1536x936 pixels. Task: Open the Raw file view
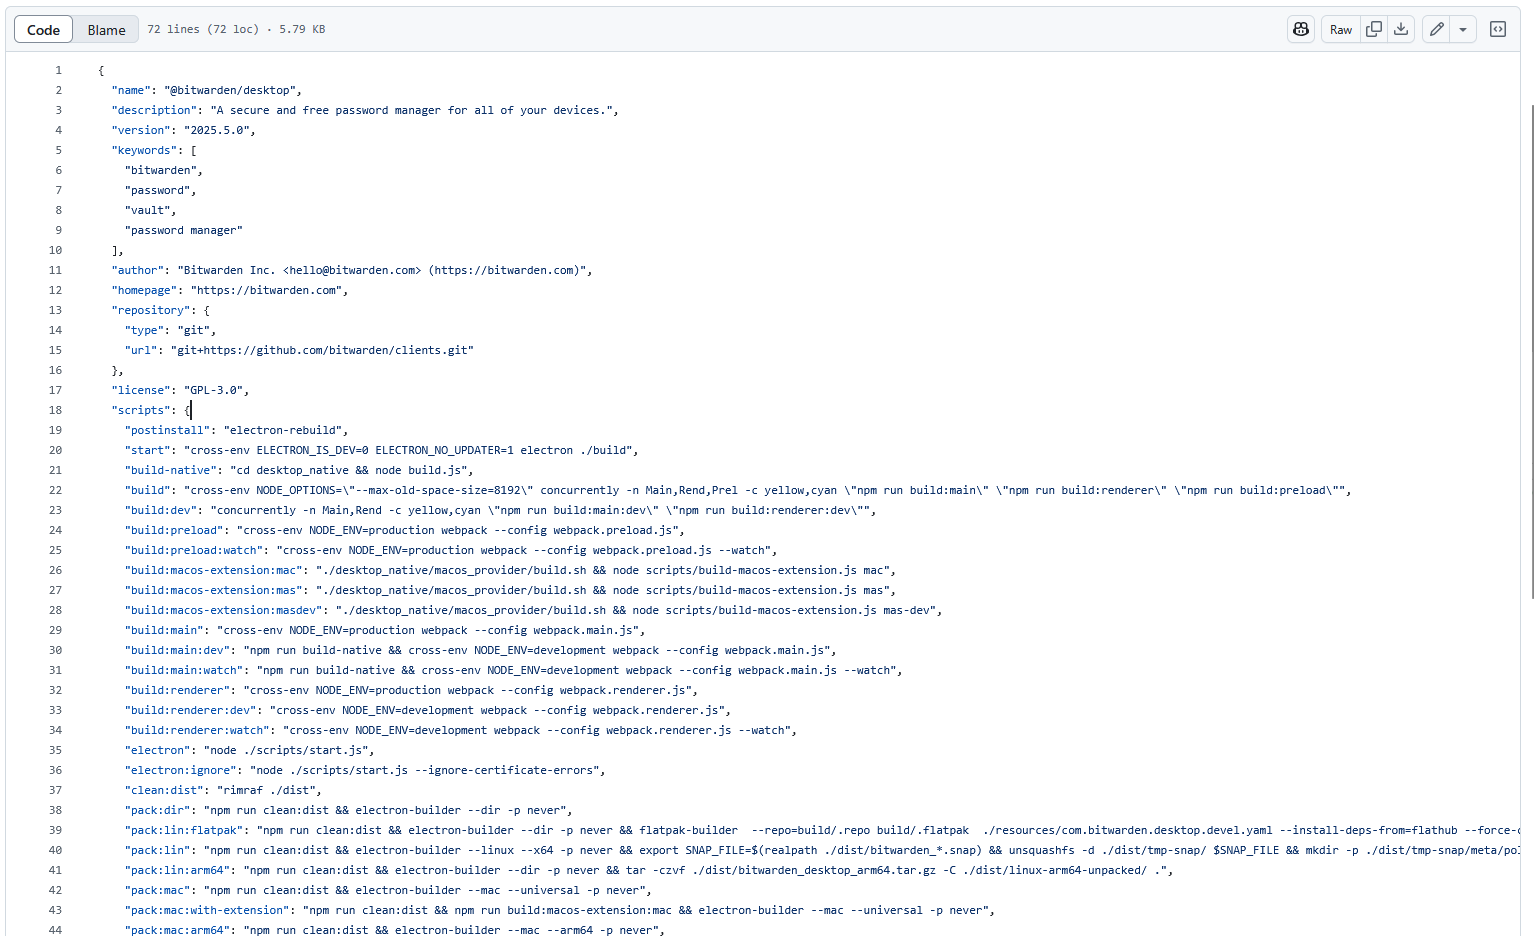click(1341, 29)
